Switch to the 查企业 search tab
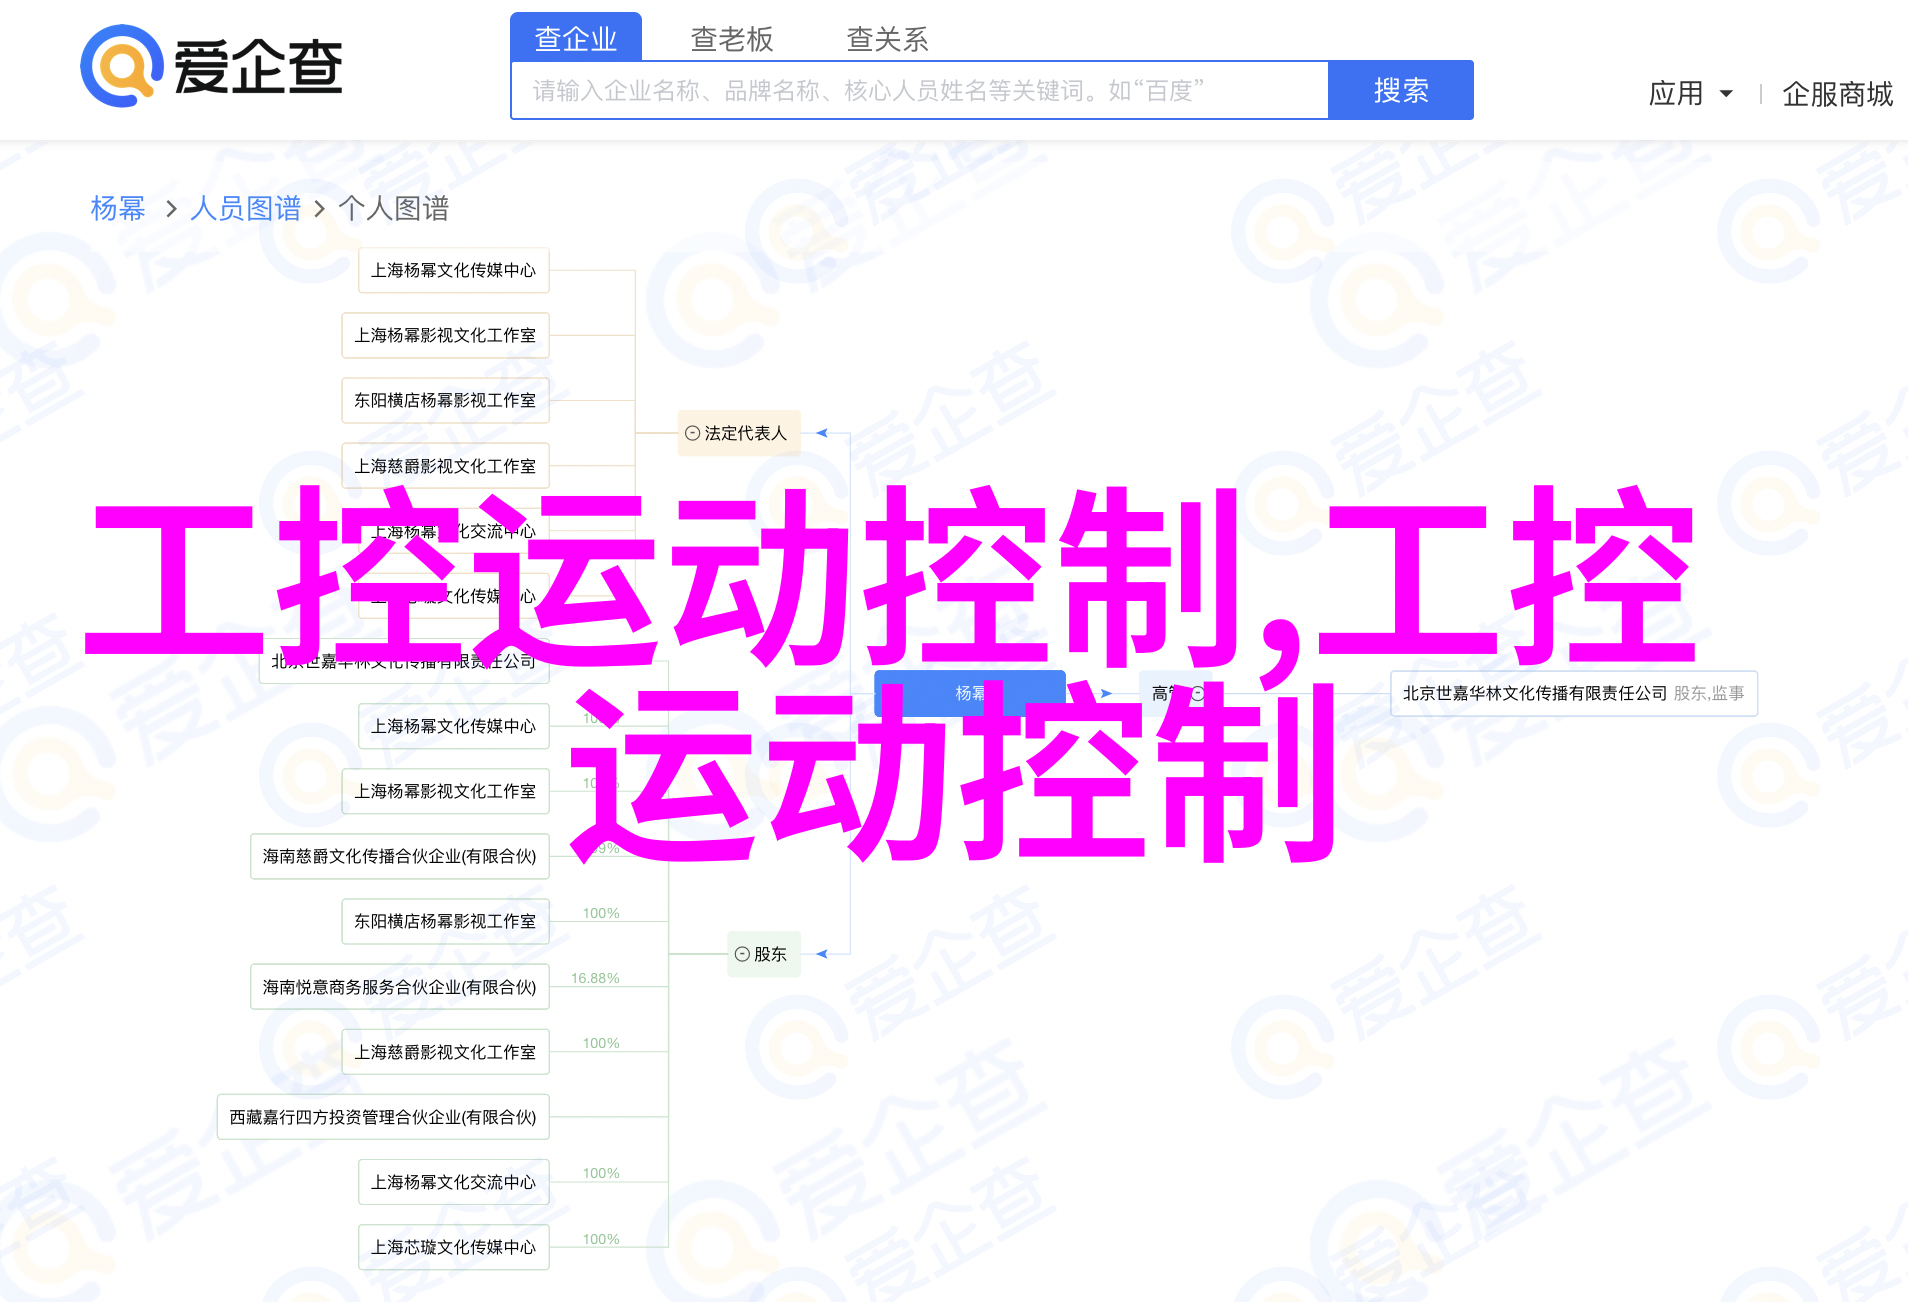The image size is (1908, 1302). click(x=576, y=38)
